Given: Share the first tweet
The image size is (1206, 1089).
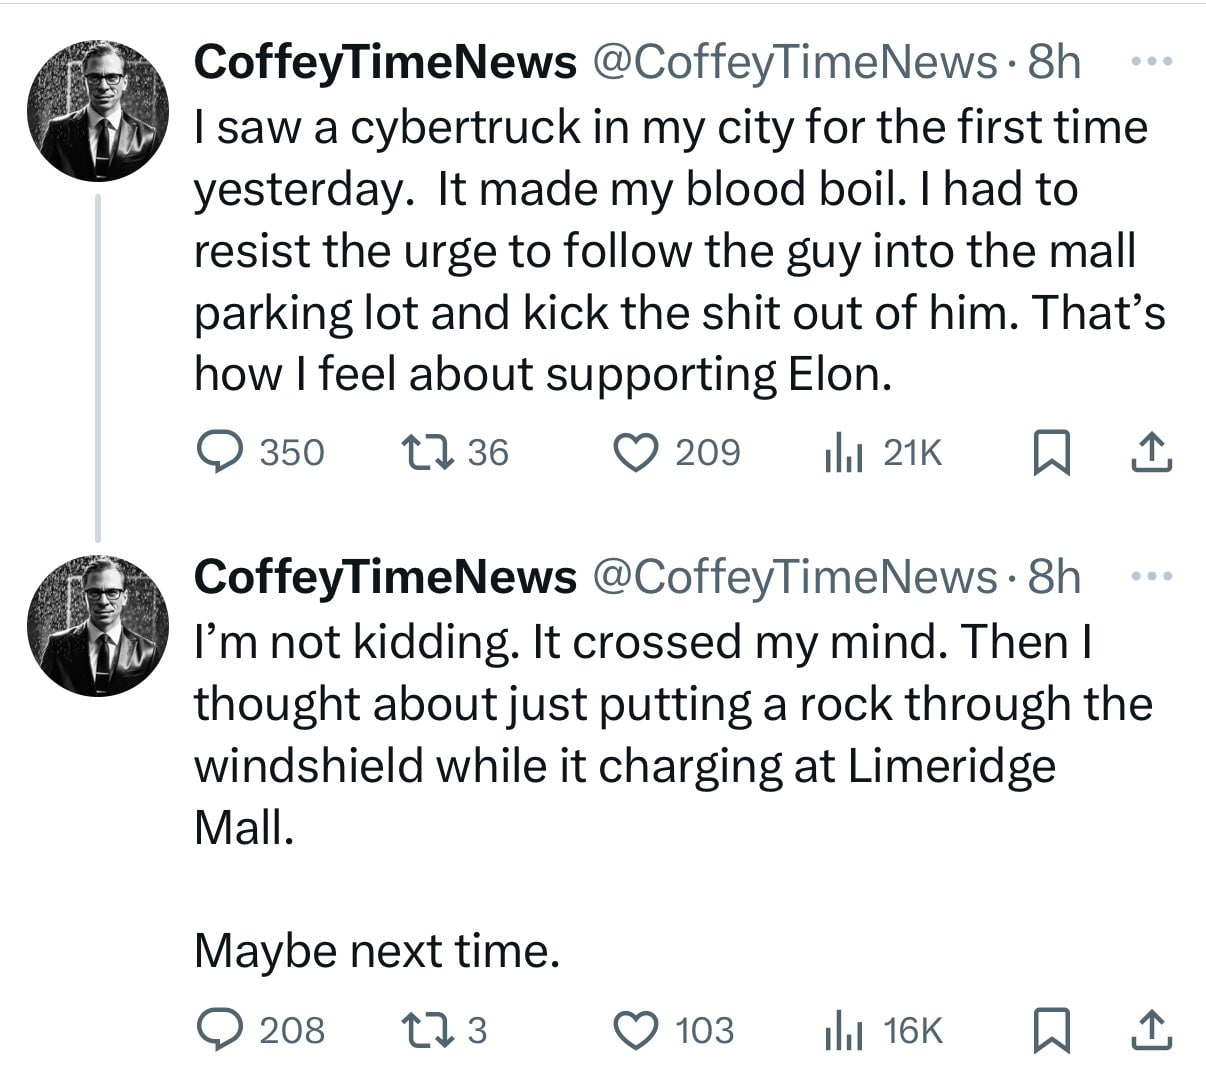Looking at the screenshot, I should pyautogui.click(x=1151, y=454).
